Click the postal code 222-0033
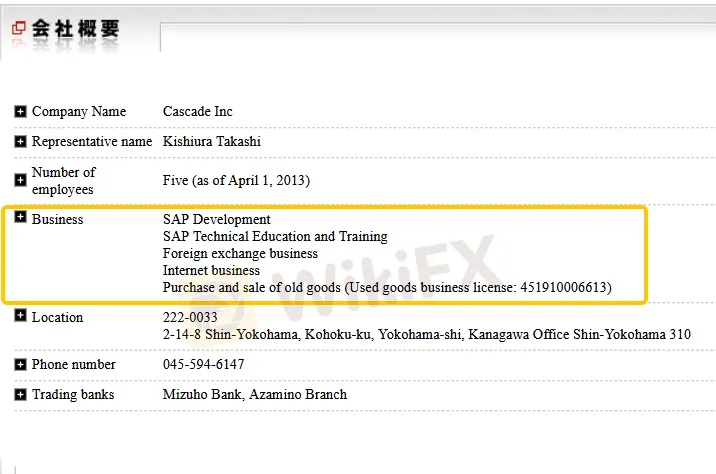The width and height of the screenshot is (716, 474). click(x=190, y=318)
